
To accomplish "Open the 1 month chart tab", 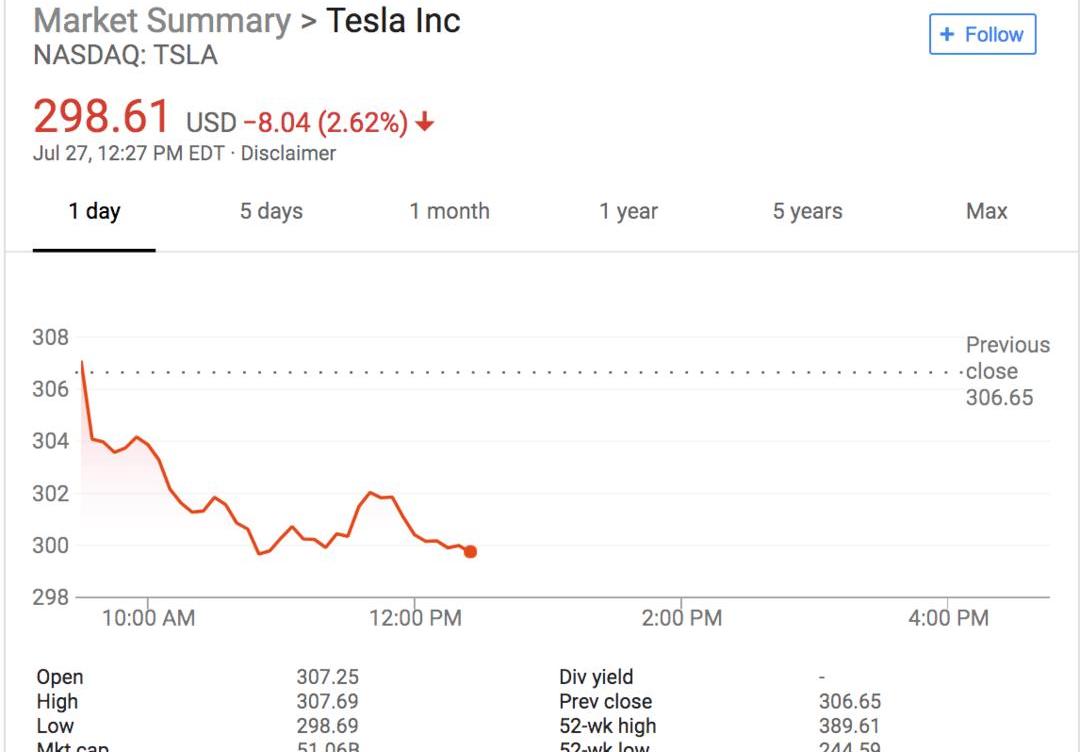I will click(449, 212).
